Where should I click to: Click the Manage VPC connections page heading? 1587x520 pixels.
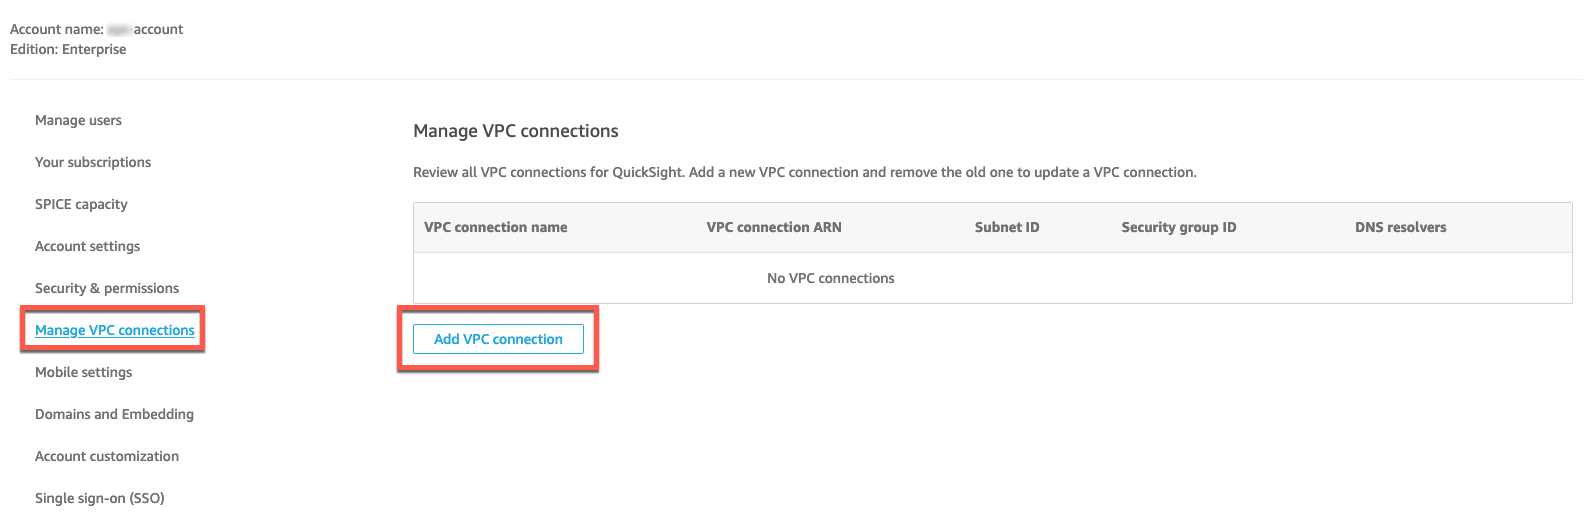click(516, 131)
